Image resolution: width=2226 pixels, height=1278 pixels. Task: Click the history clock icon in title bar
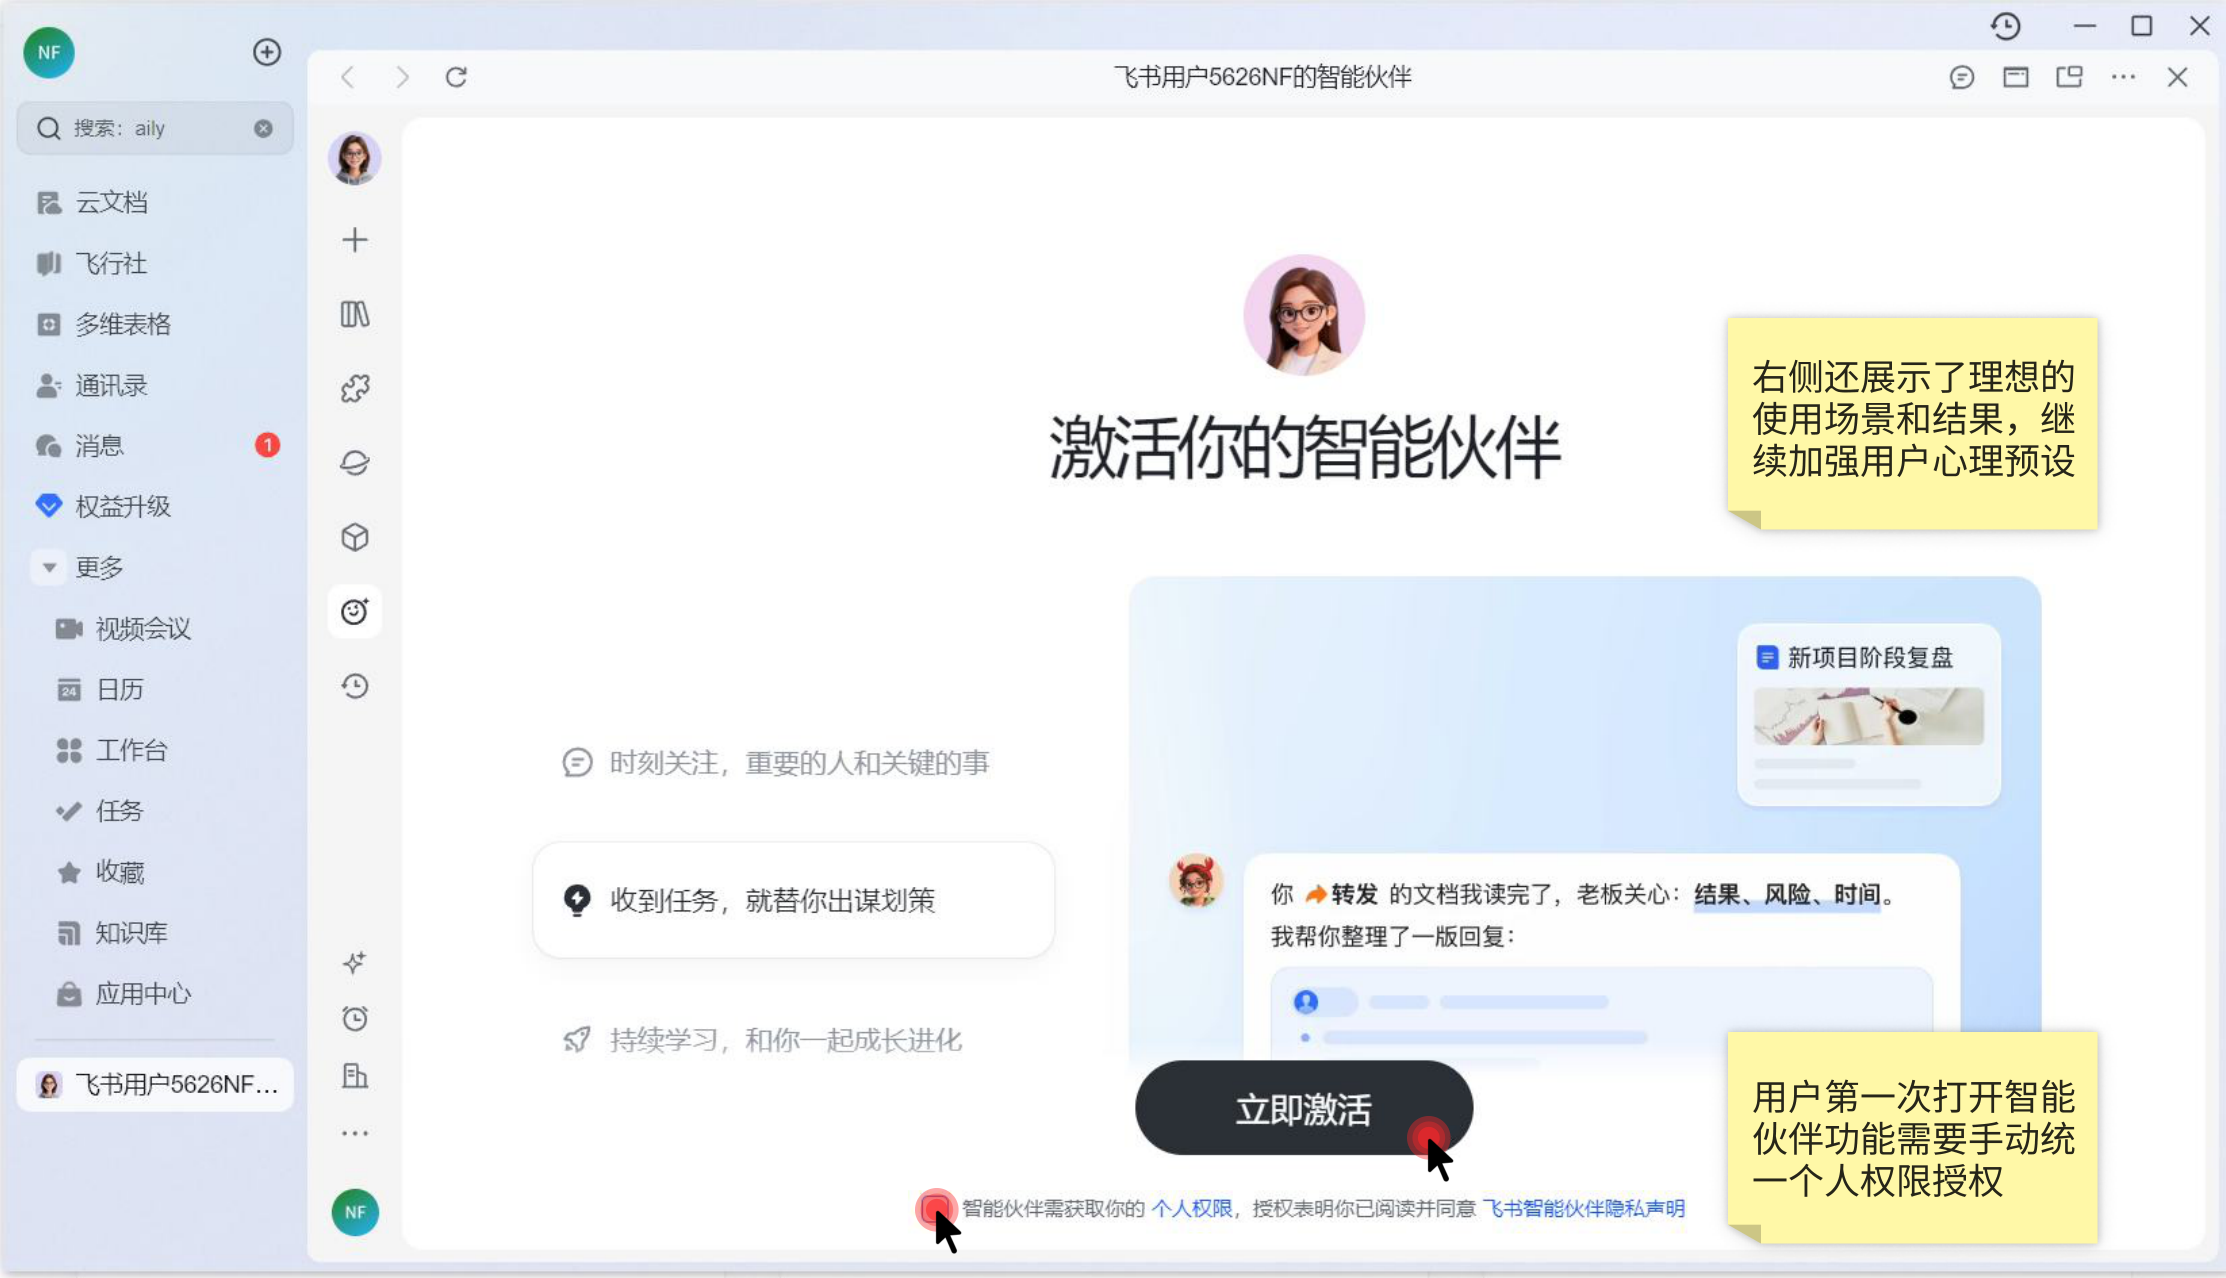pyautogui.click(x=2005, y=26)
